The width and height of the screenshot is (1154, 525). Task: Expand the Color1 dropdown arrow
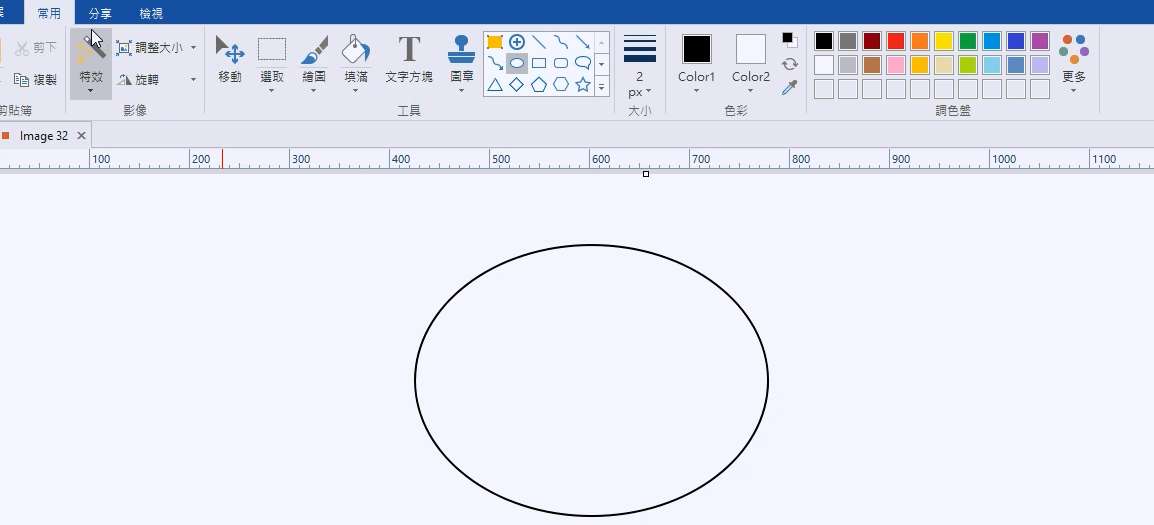point(696,91)
